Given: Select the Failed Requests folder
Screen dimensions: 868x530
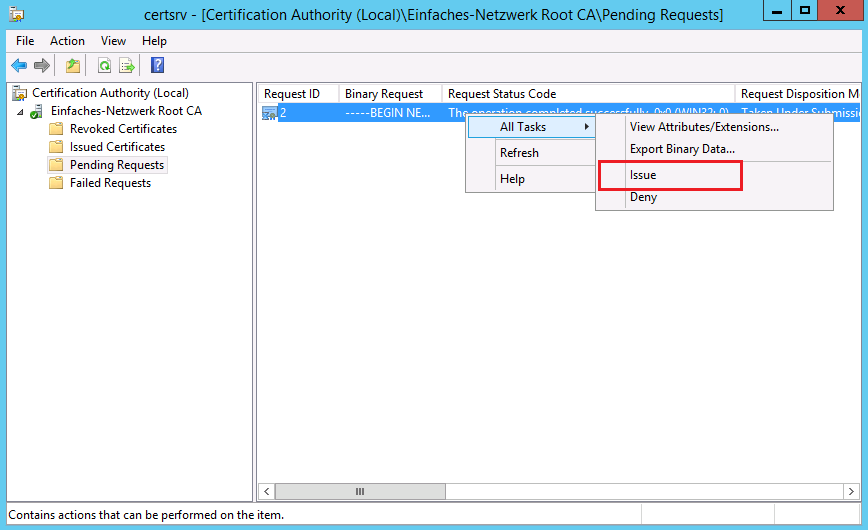Looking at the screenshot, I should click(110, 183).
